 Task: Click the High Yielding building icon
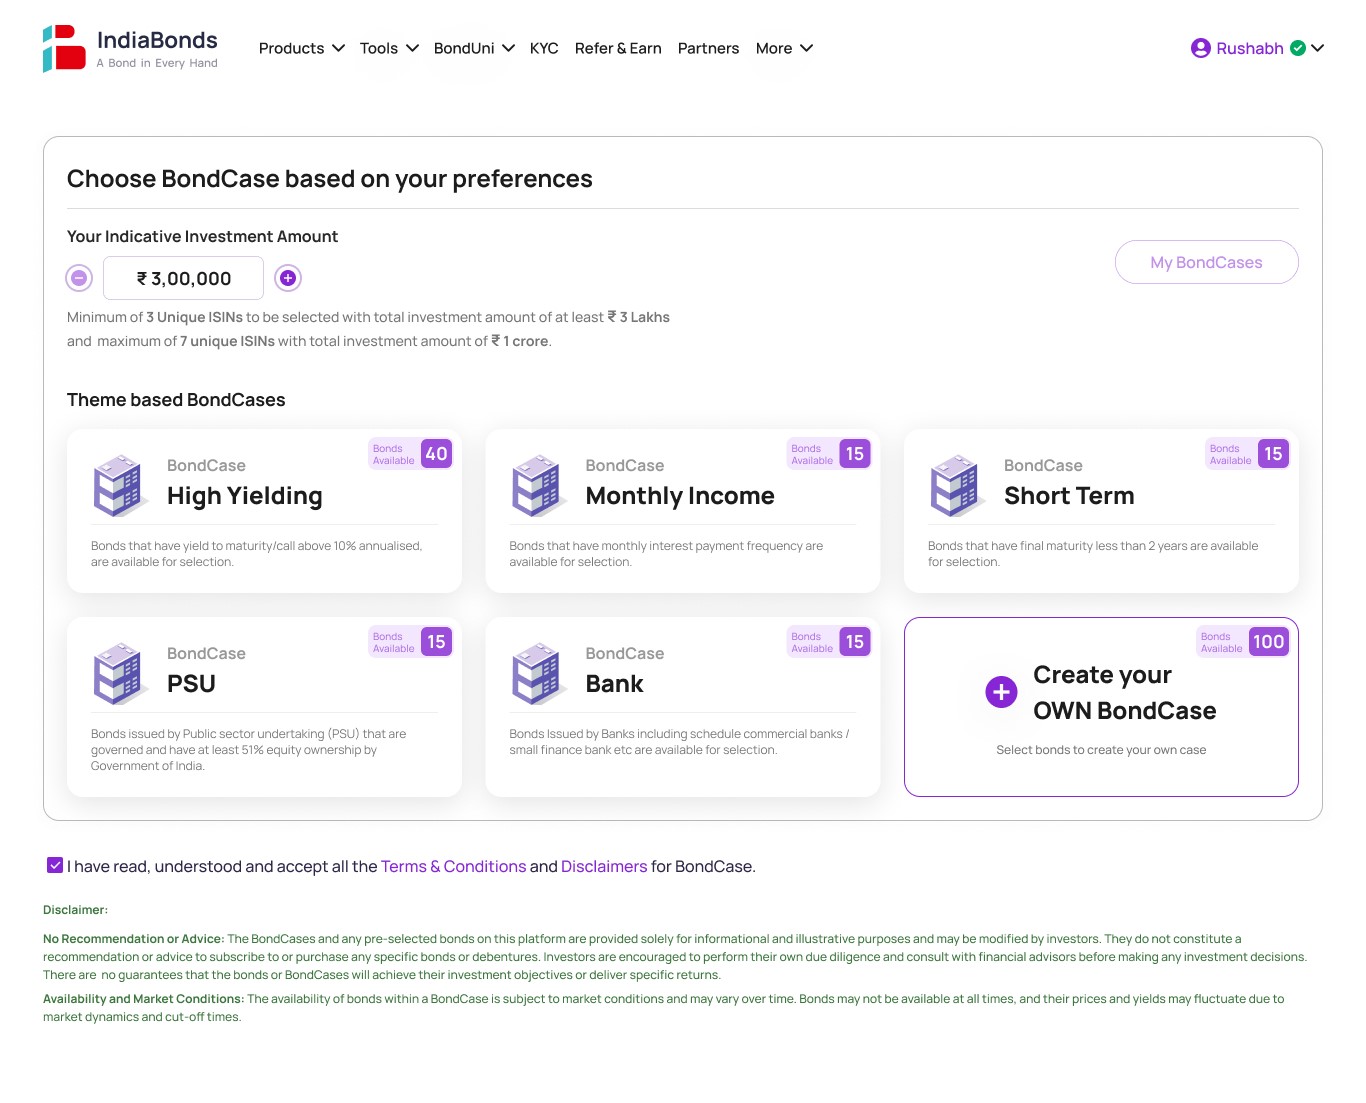[122, 485]
